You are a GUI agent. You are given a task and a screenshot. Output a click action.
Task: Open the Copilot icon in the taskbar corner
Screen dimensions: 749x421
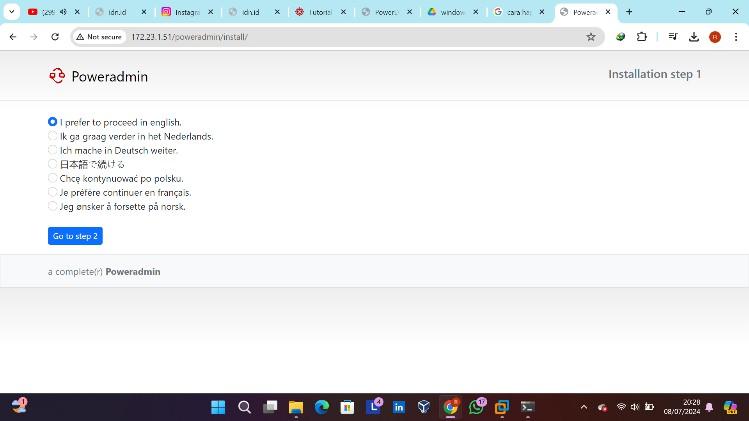pyautogui.click(x=730, y=407)
